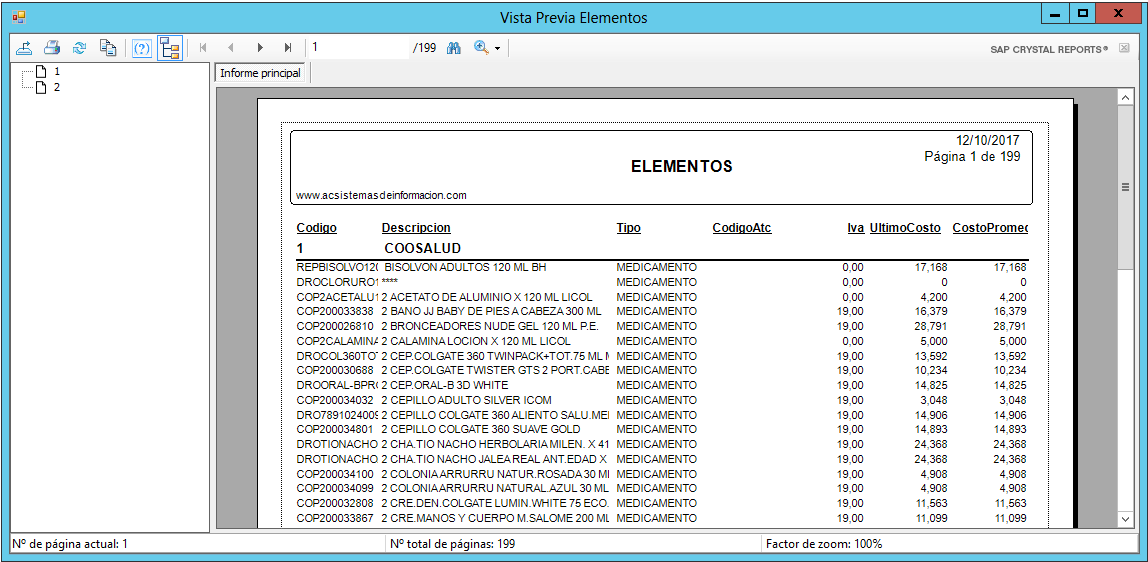This screenshot has height=562, width=1148.
Task: Select group 2 in the tree
Action: (x=57, y=88)
